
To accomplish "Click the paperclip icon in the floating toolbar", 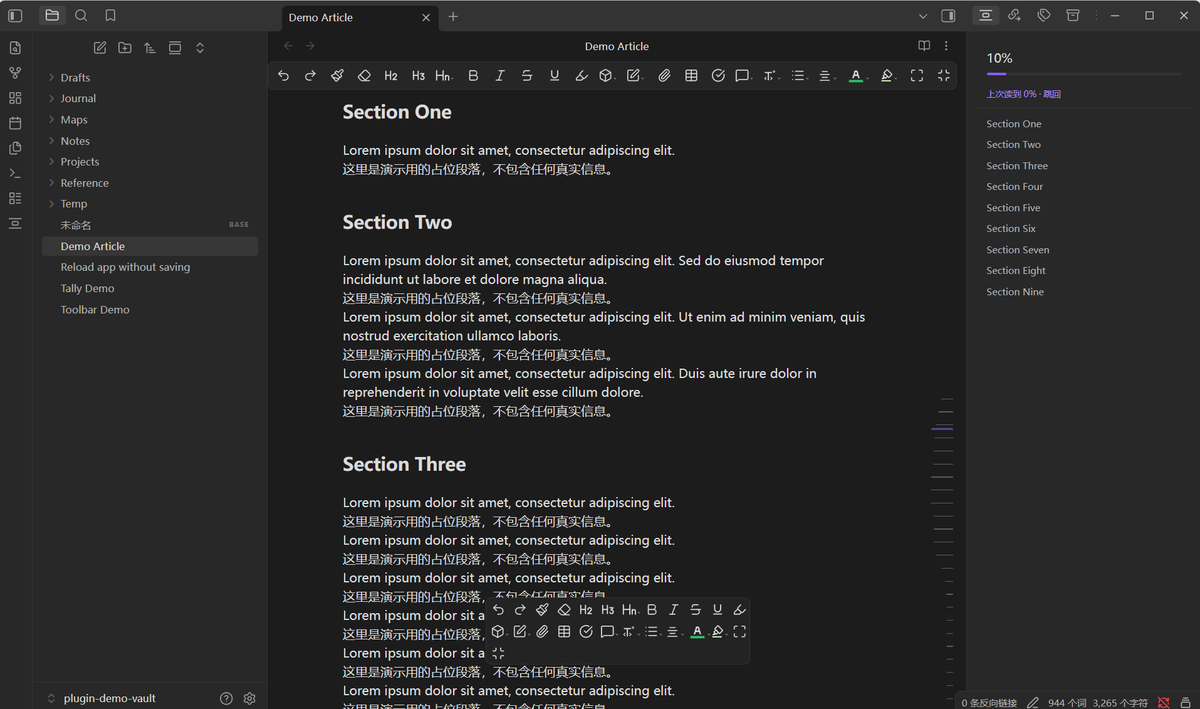I will coord(542,632).
